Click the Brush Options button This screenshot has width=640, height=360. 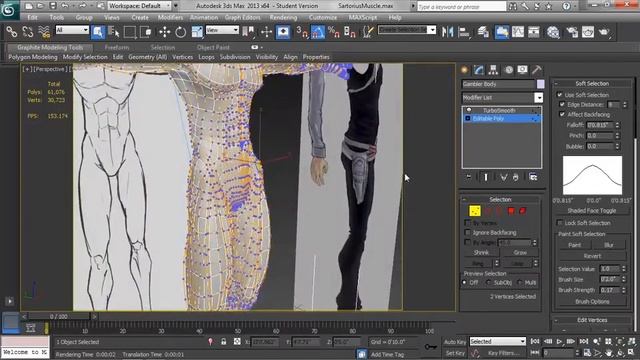pos(592,302)
